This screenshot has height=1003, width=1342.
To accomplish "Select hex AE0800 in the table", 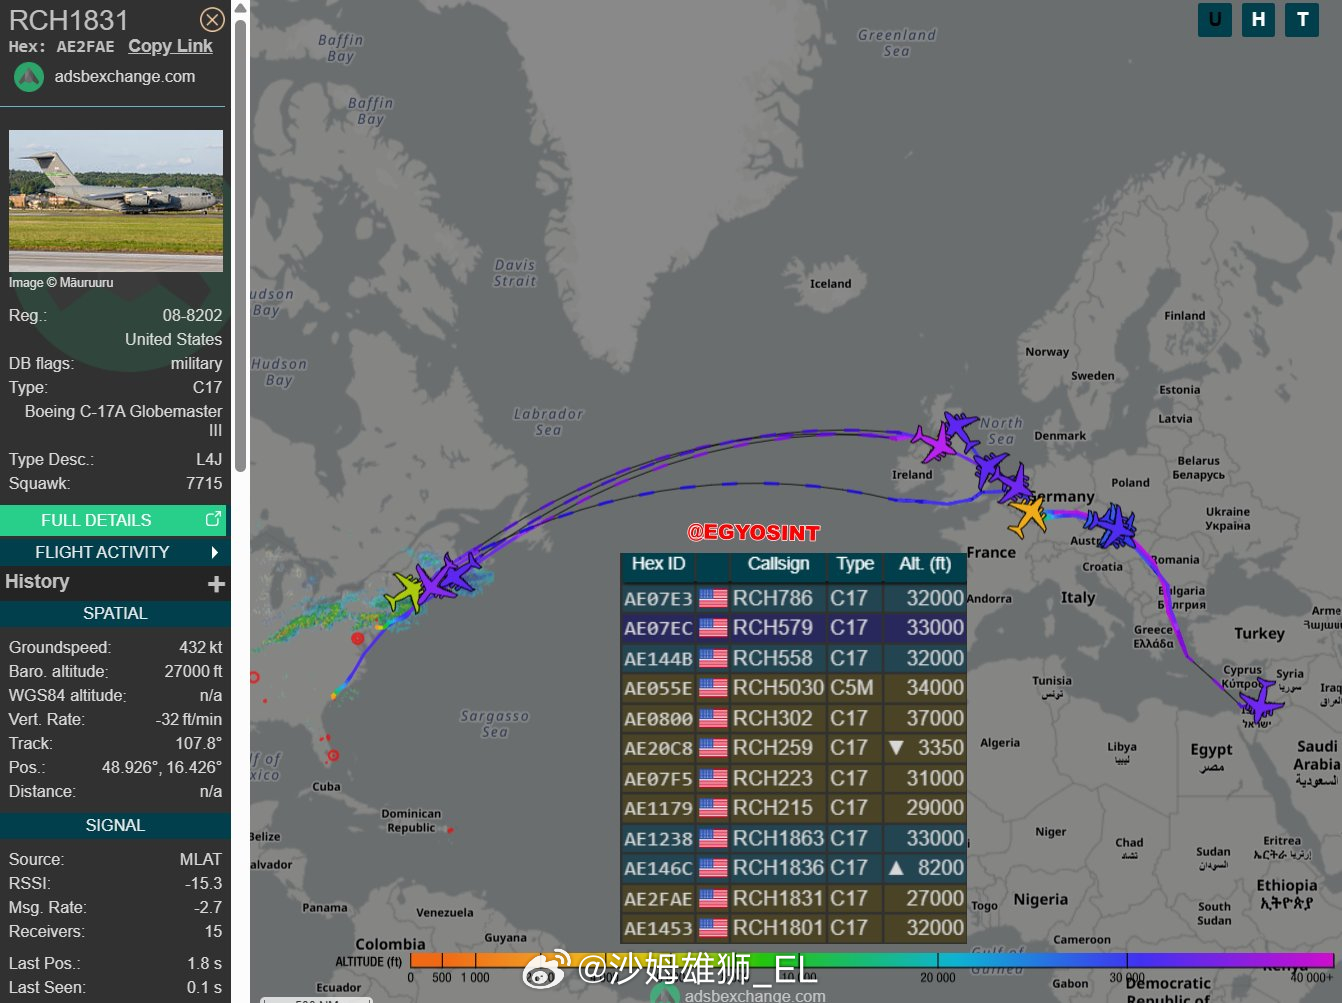I will [x=658, y=718].
